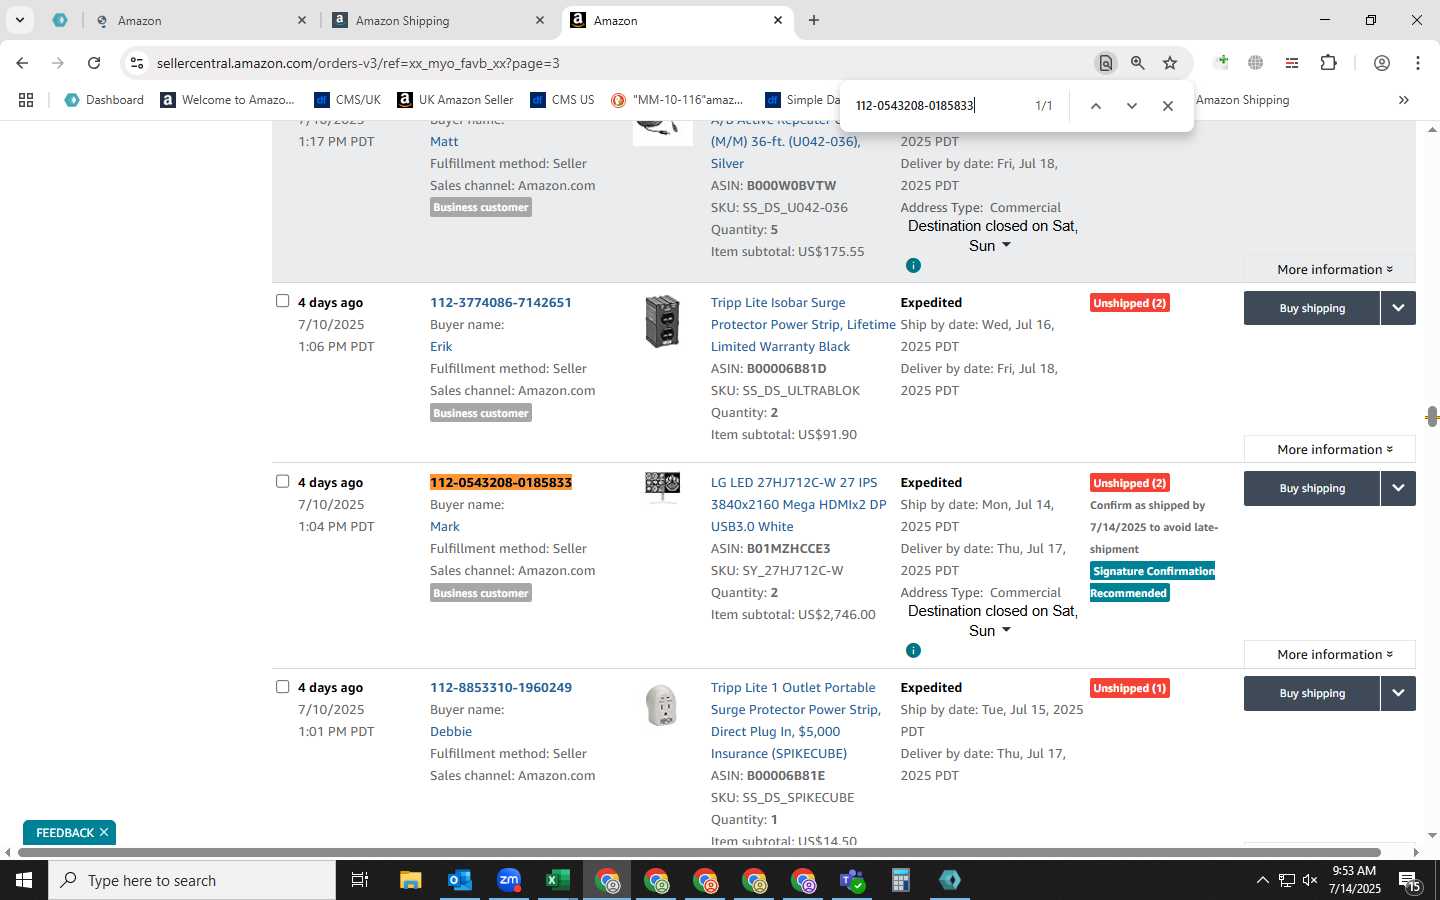Buy shipping for Debbie's order
Screen dimensions: 1440x900
coord(1312,693)
